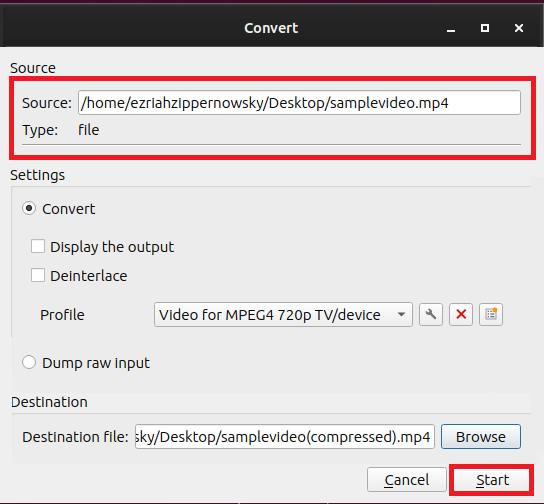Viewport: 544px width, 504px height.
Task: Click the 'Destination file:' label
Action: [75, 437]
